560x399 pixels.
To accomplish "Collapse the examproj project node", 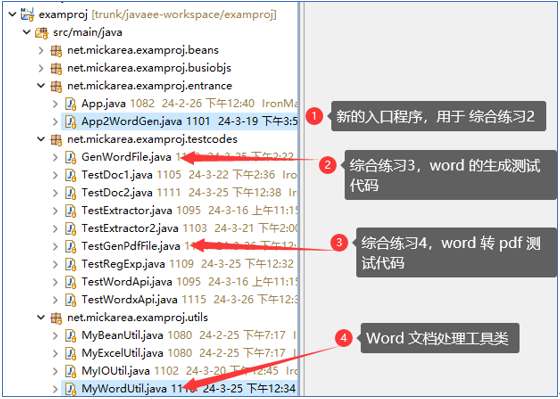I will (x=12, y=14).
